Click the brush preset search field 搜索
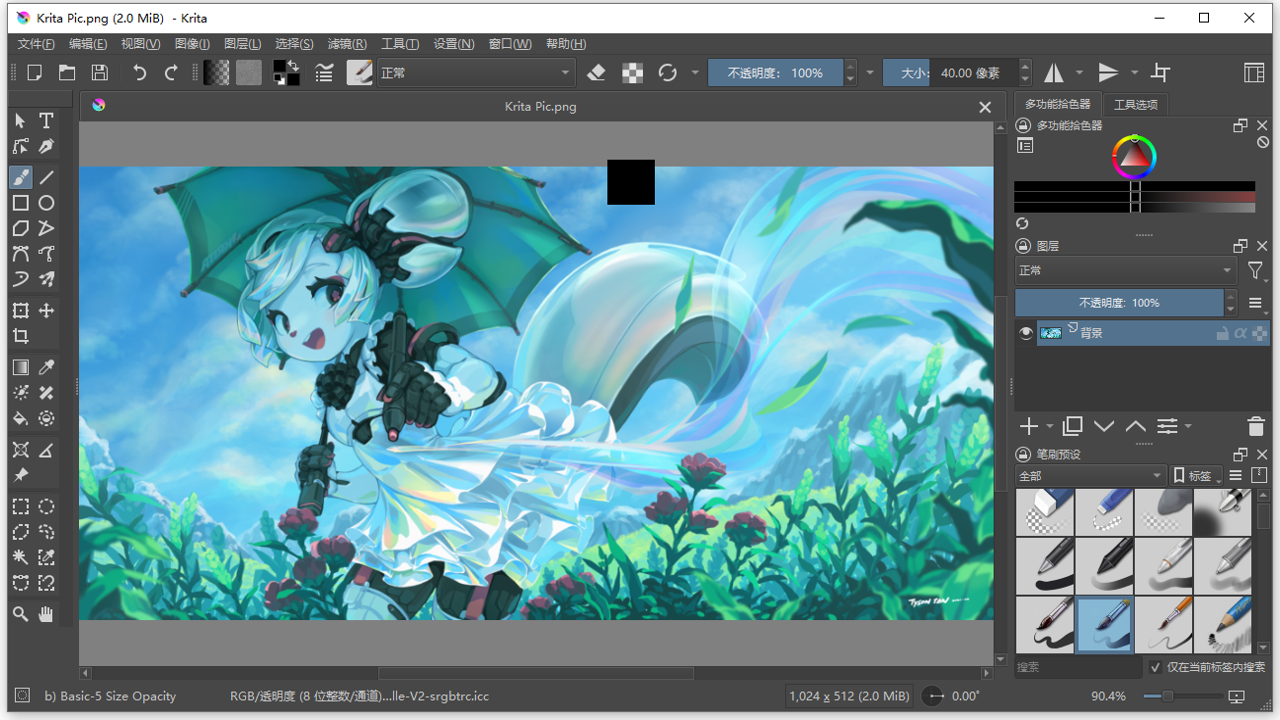This screenshot has height=720, width=1280. 1078,667
